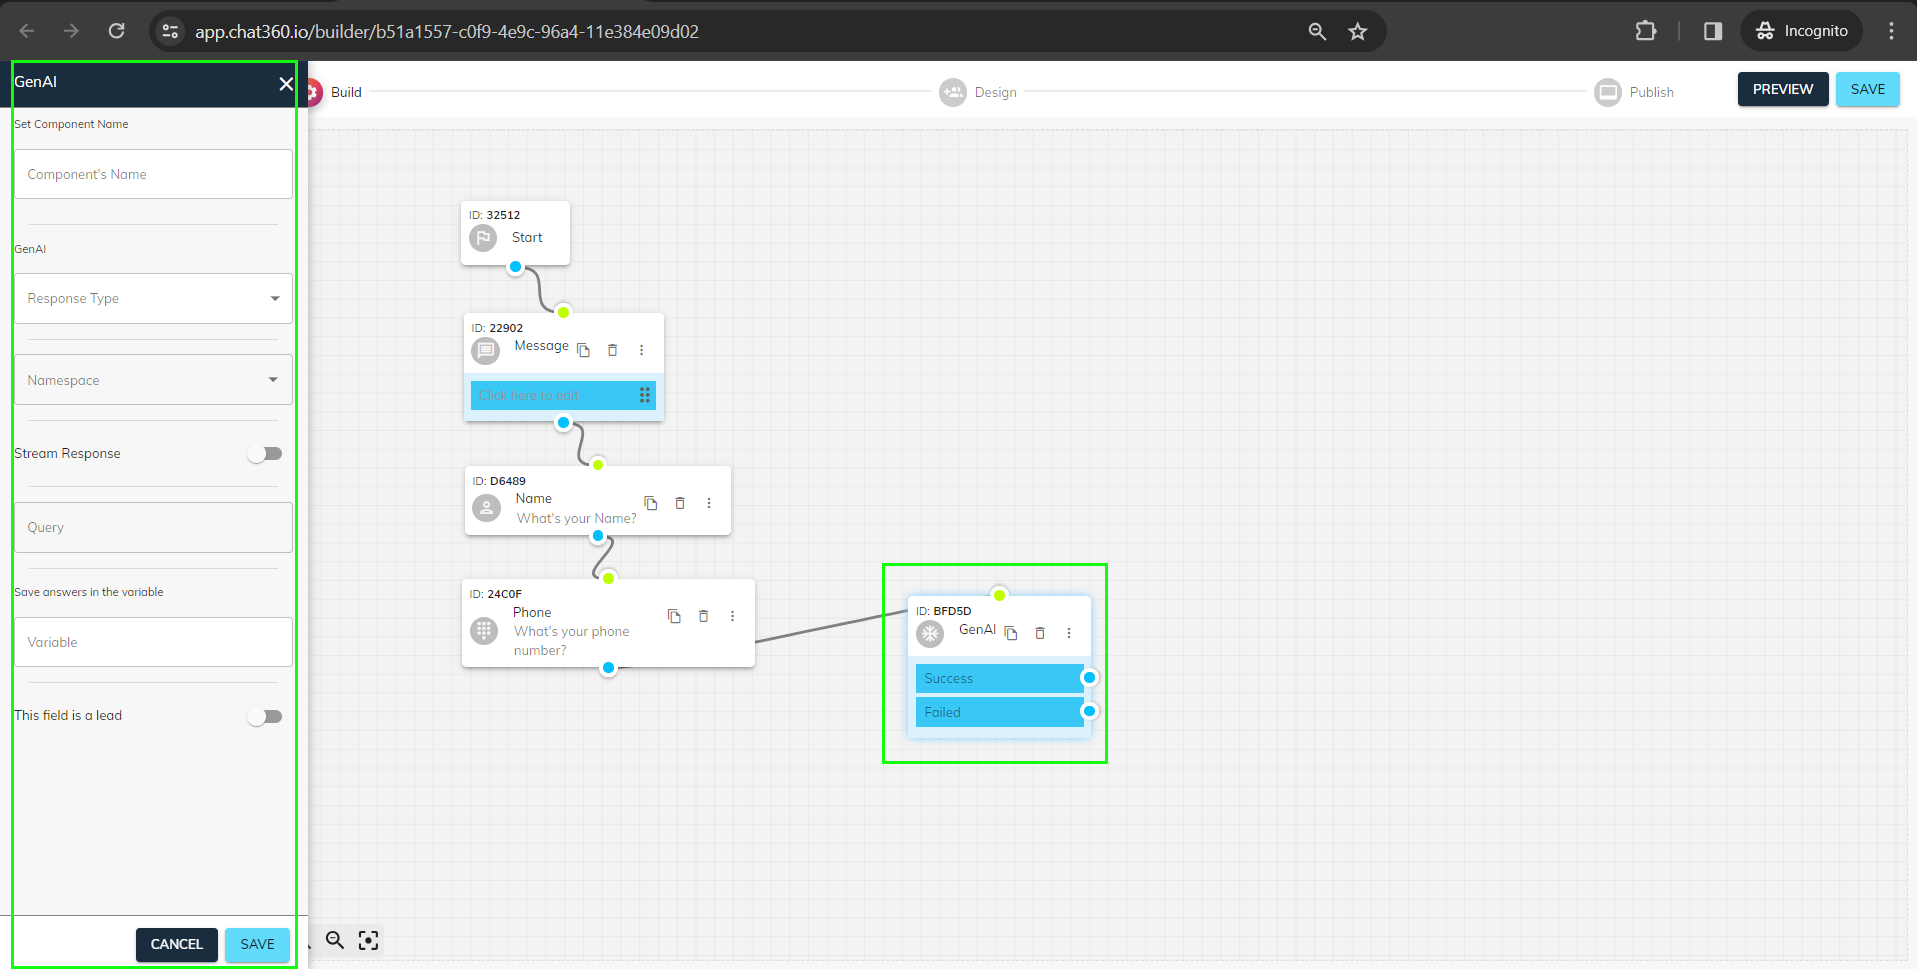Click the Success output connector dot
The width and height of the screenshot is (1917, 969).
(x=1090, y=678)
